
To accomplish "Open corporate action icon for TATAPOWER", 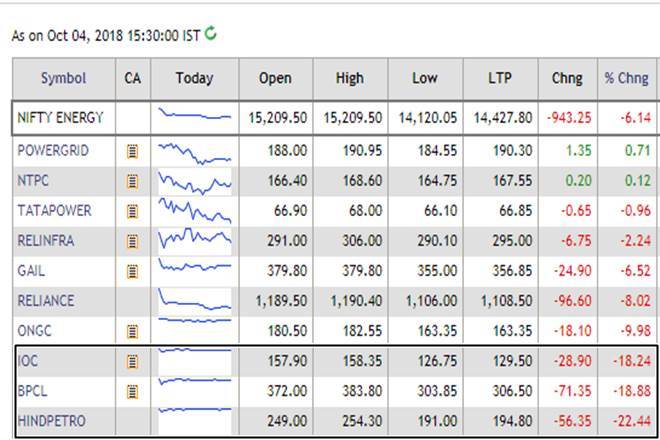I will coord(132,211).
